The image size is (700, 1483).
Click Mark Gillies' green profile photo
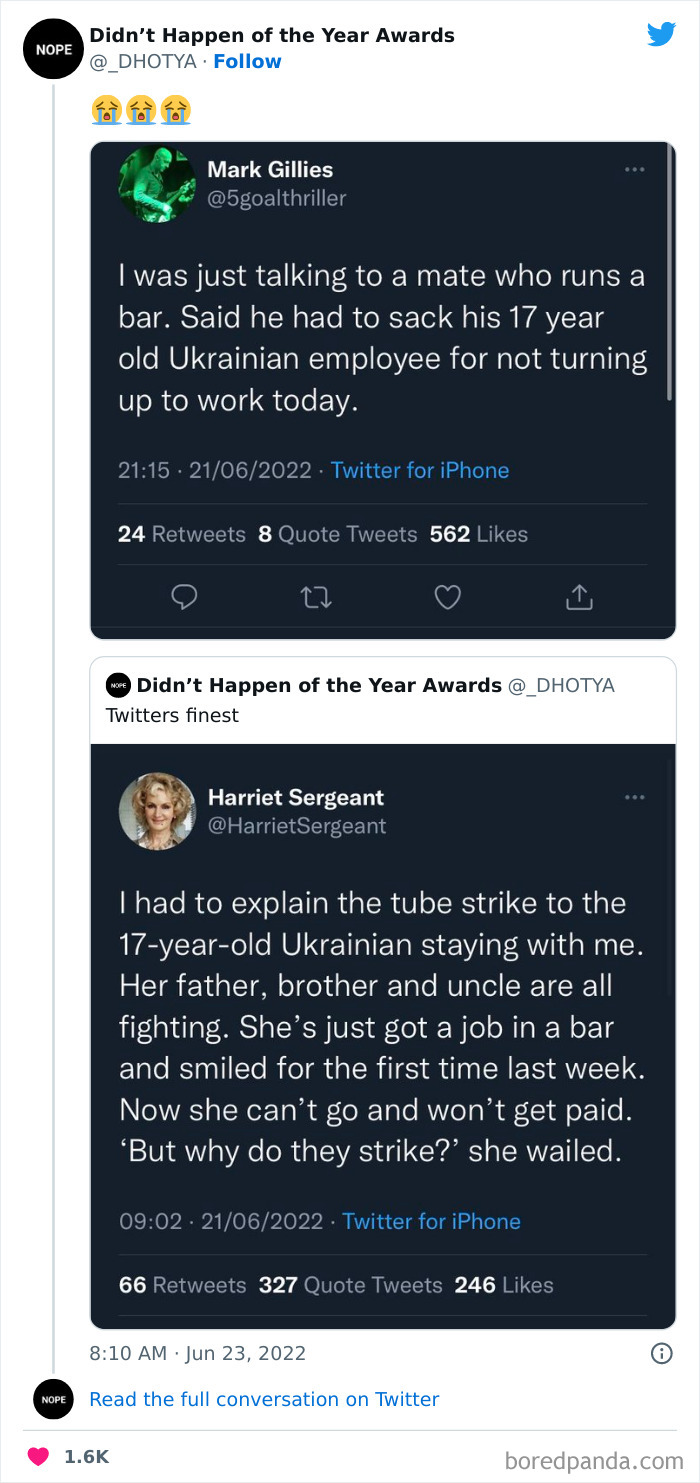(x=157, y=183)
